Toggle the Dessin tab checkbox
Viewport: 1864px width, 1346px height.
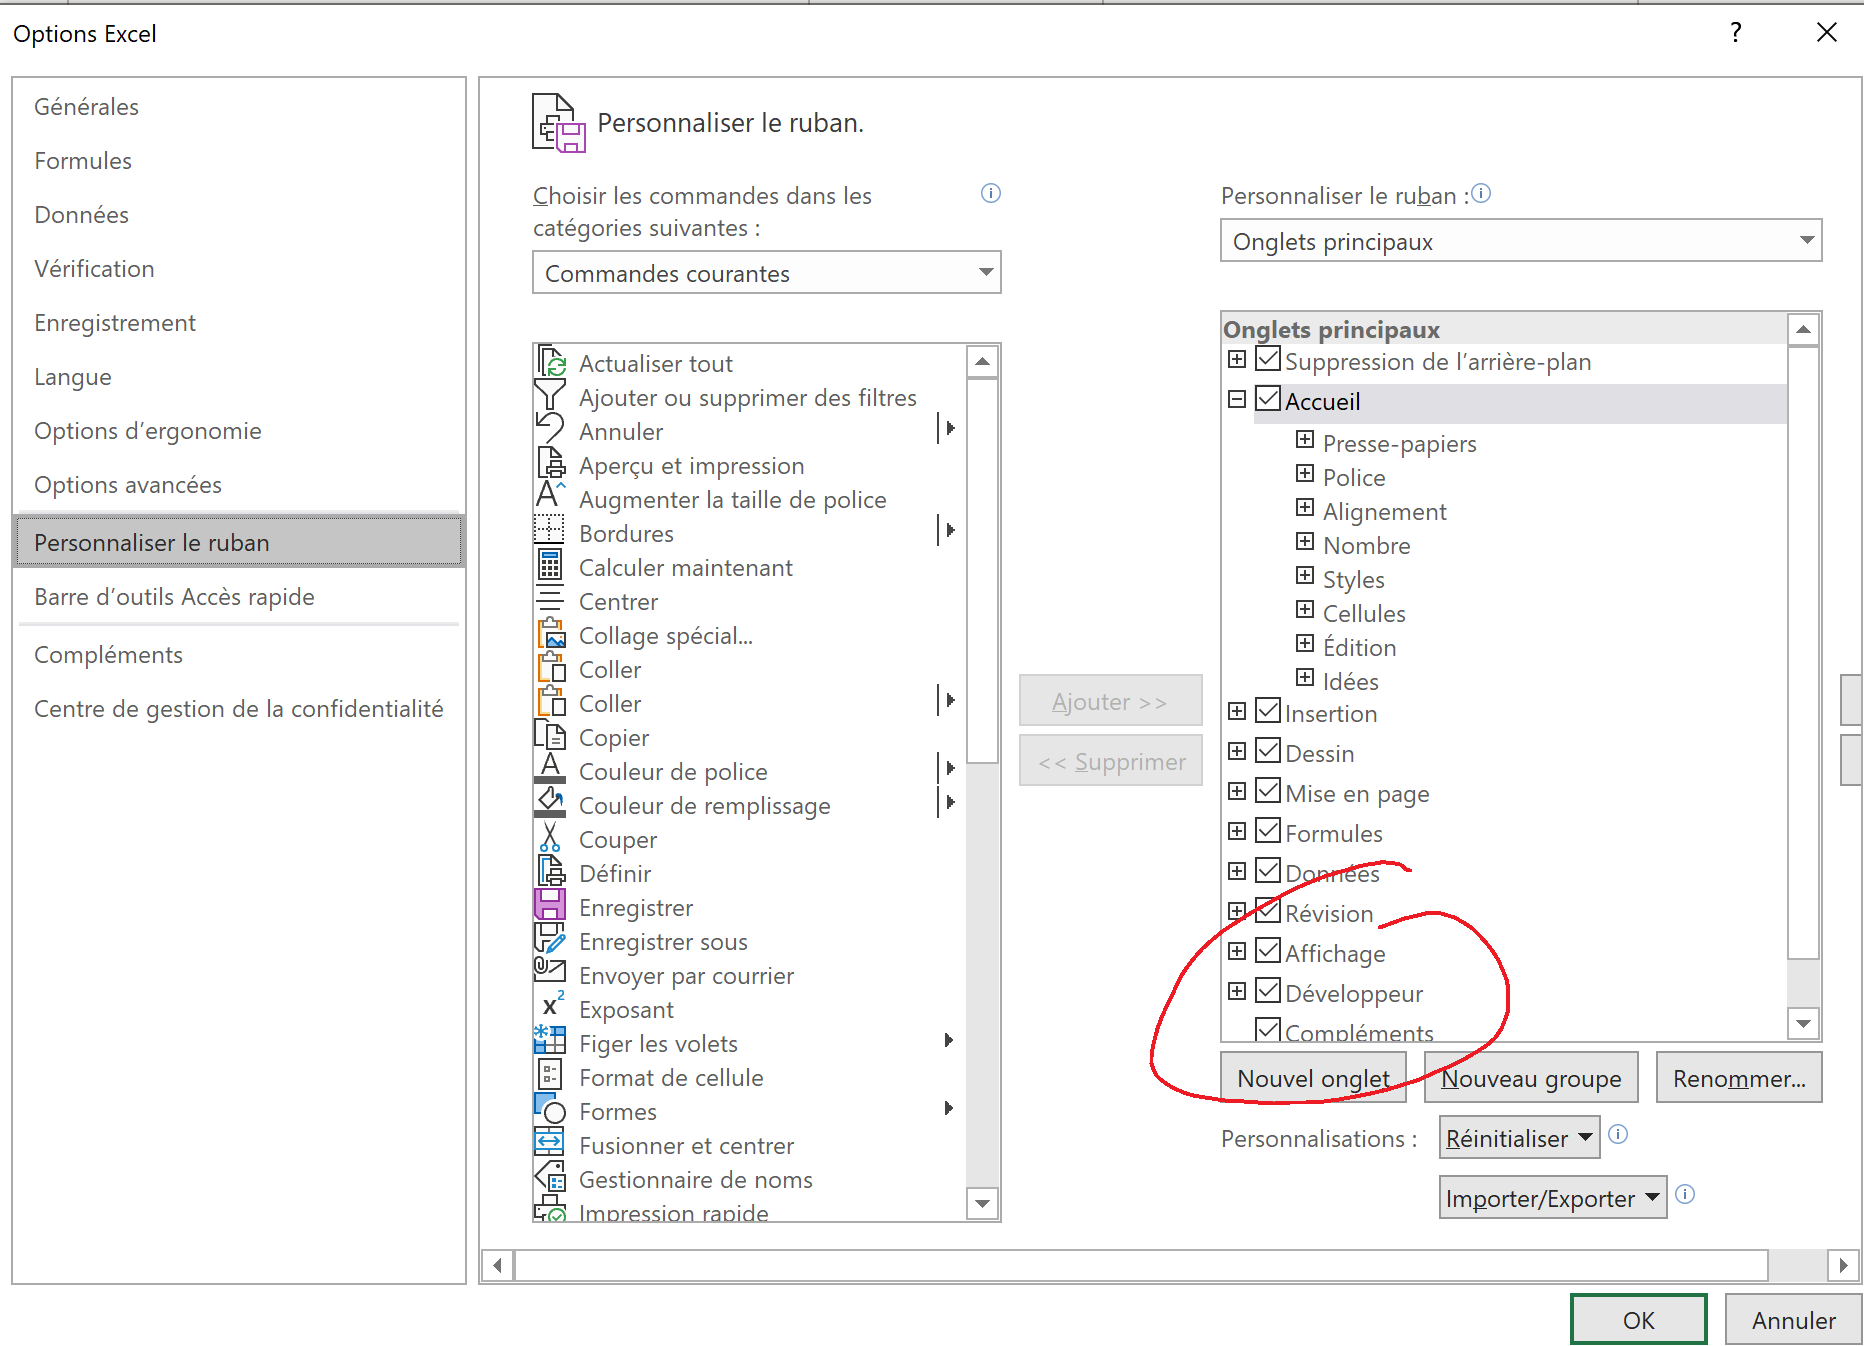pyautogui.click(x=1268, y=750)
